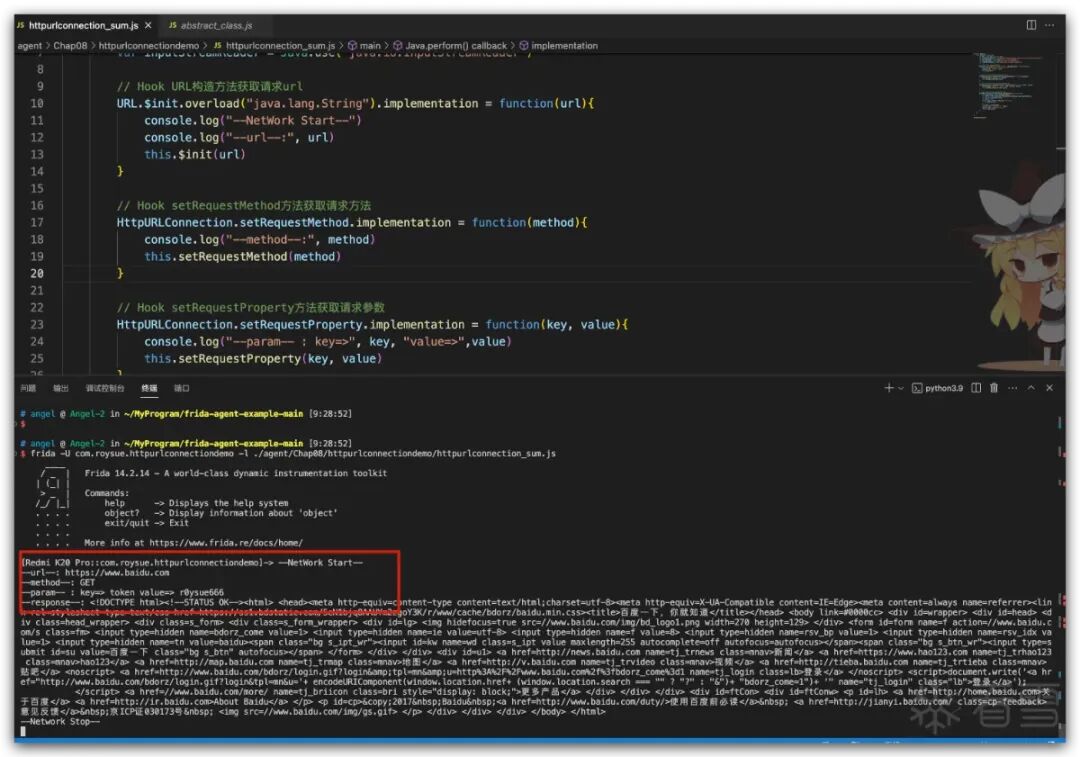Open the terminal panel's more actions ellipsis

[x=1012, y=388]
